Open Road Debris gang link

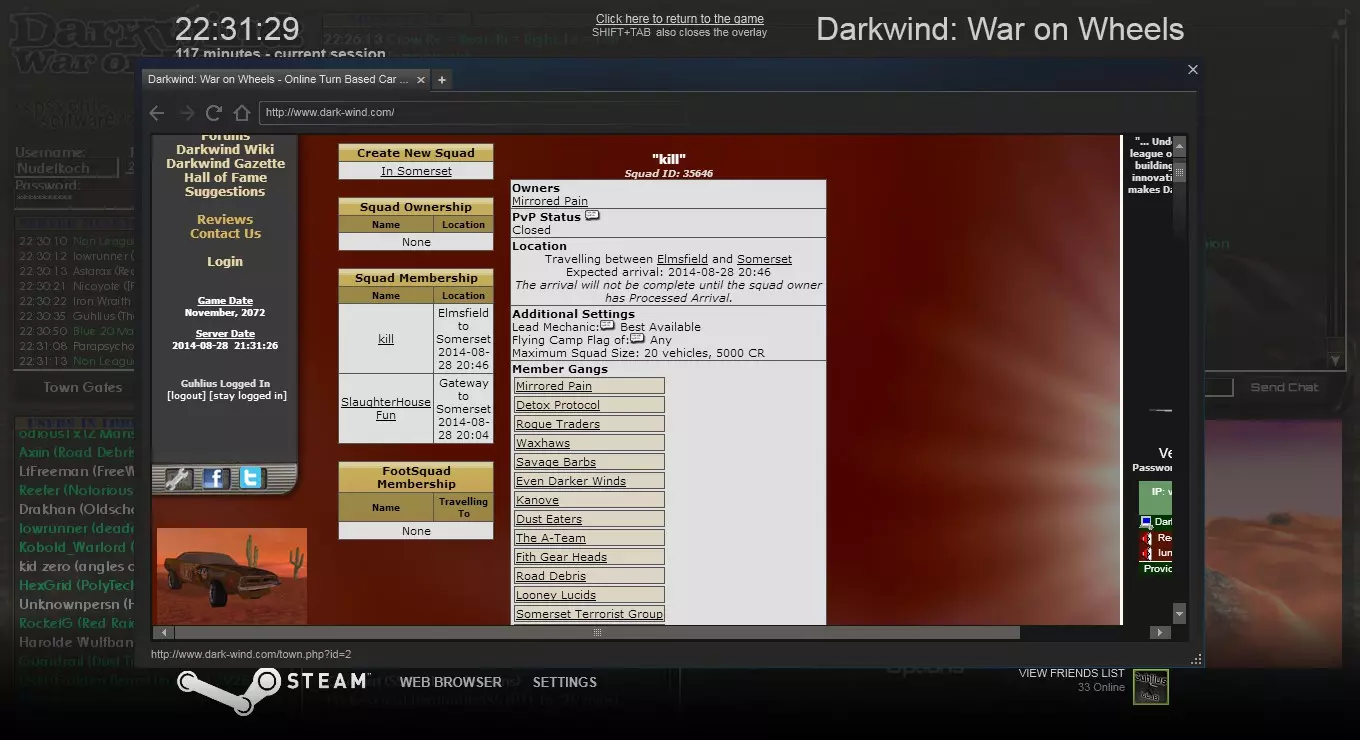pos(551,576)
